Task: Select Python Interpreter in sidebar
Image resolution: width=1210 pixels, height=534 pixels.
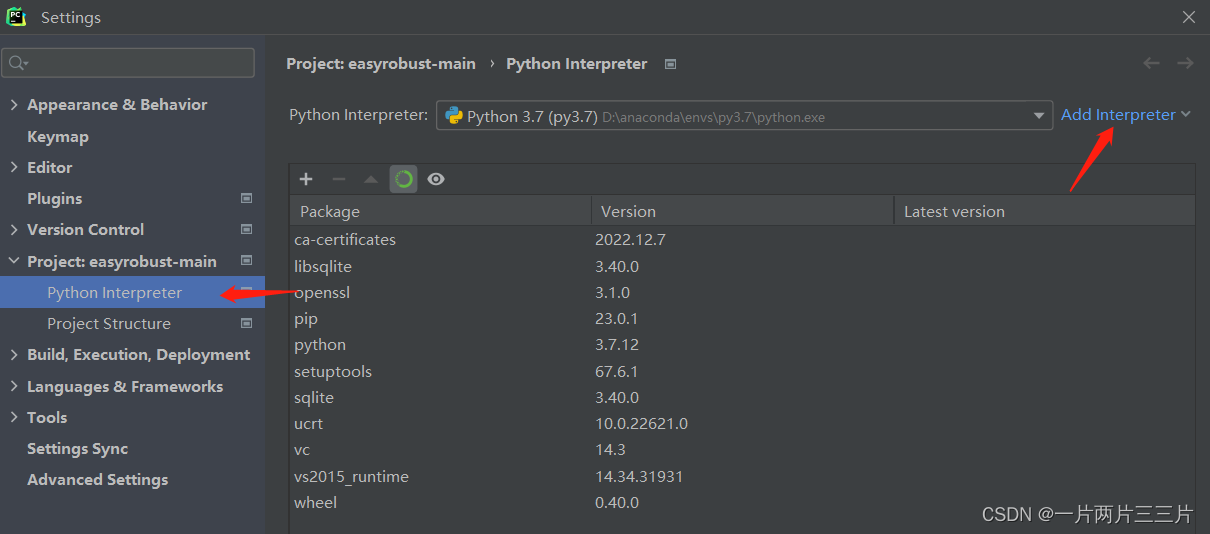Action: (x=132, y=292)
